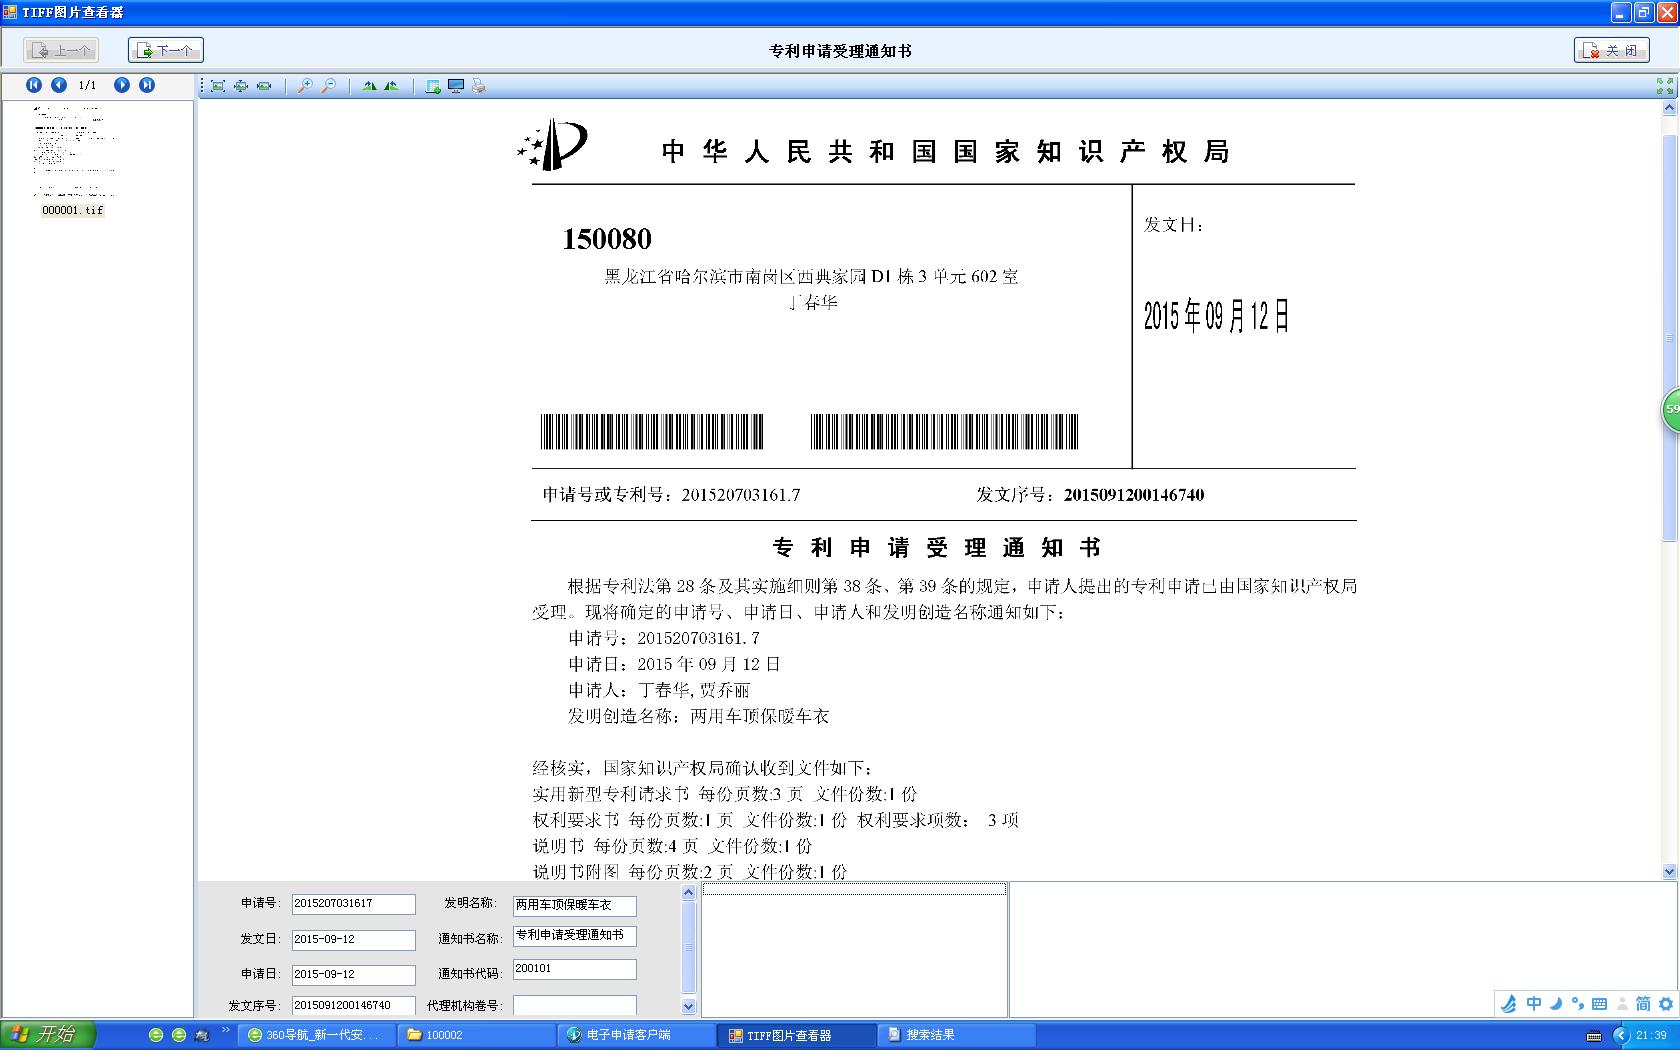Viewport: 1680px width, 1050px height.
Task: Expand hidden system tray icons arrow
Action: click(x=1621, y=1035)
